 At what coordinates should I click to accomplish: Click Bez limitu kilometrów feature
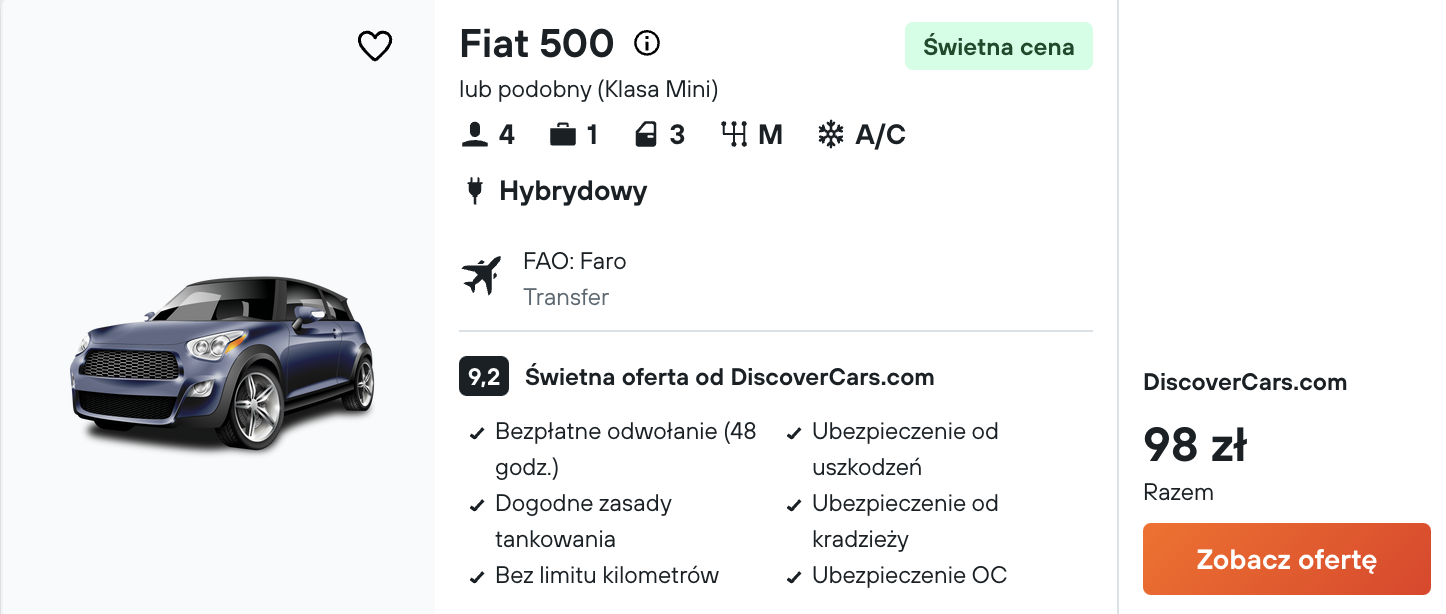pyautogui.click(x=607, y=576)
